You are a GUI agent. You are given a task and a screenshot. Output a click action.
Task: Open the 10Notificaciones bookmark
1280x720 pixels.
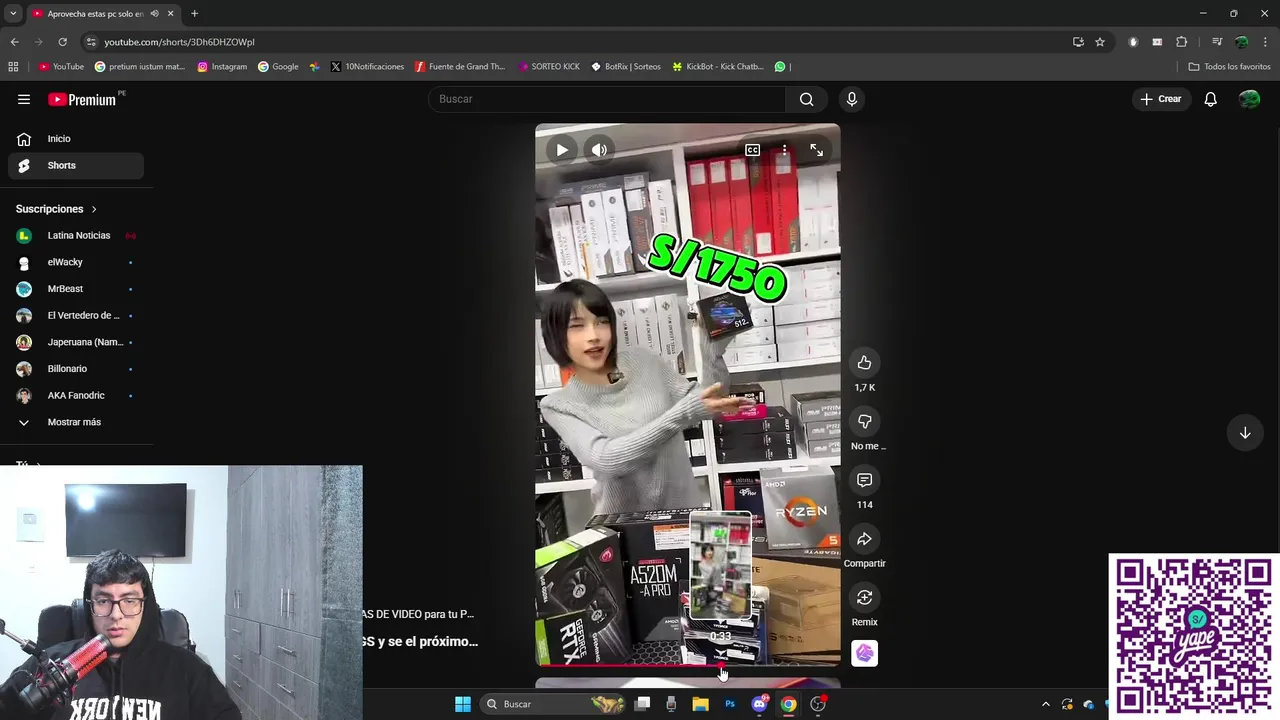coord(367,67)
